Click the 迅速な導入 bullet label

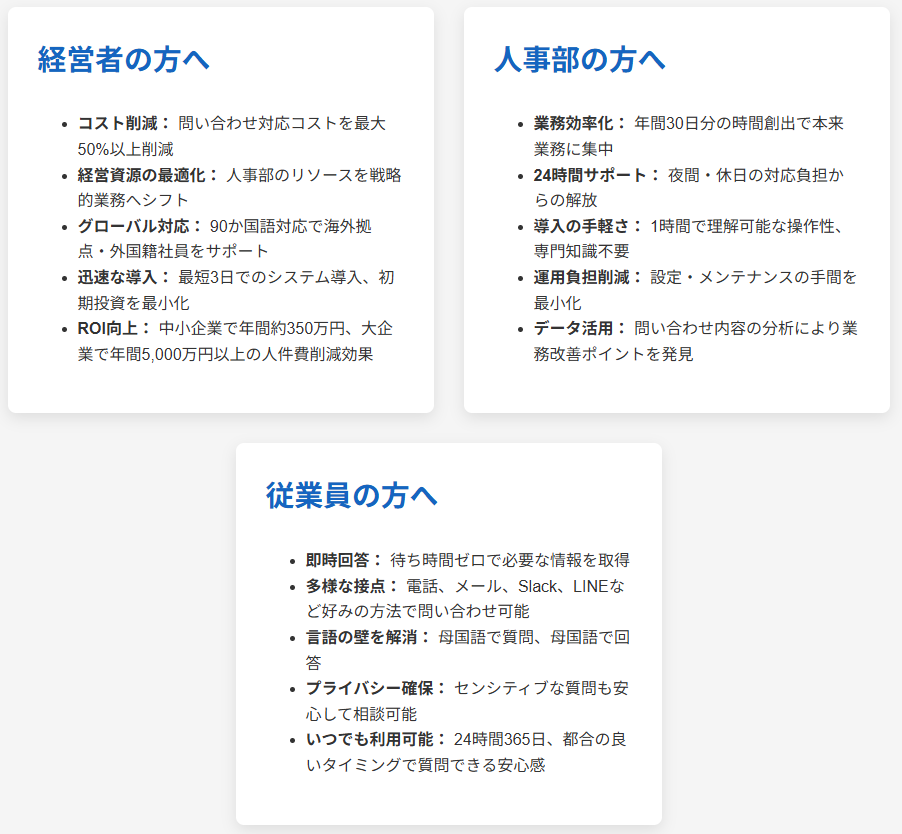[x=124, y=277]
